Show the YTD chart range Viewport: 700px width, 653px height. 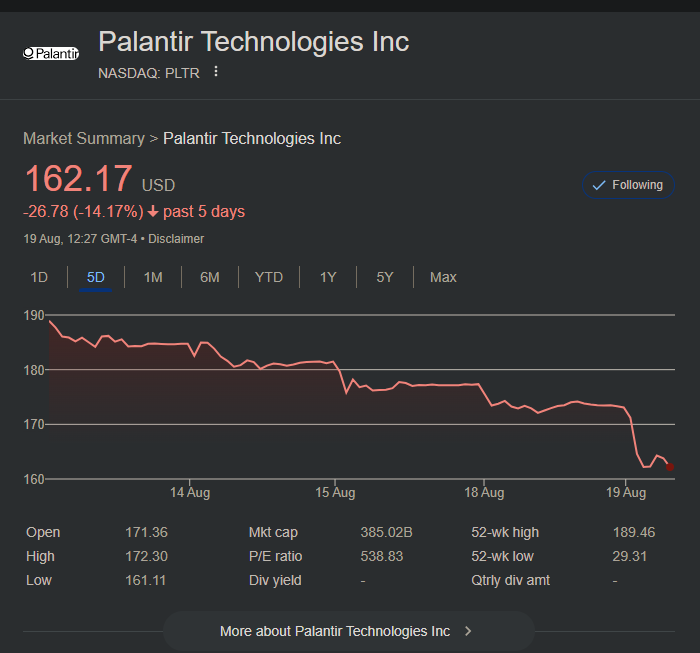[x=269, y=277]
